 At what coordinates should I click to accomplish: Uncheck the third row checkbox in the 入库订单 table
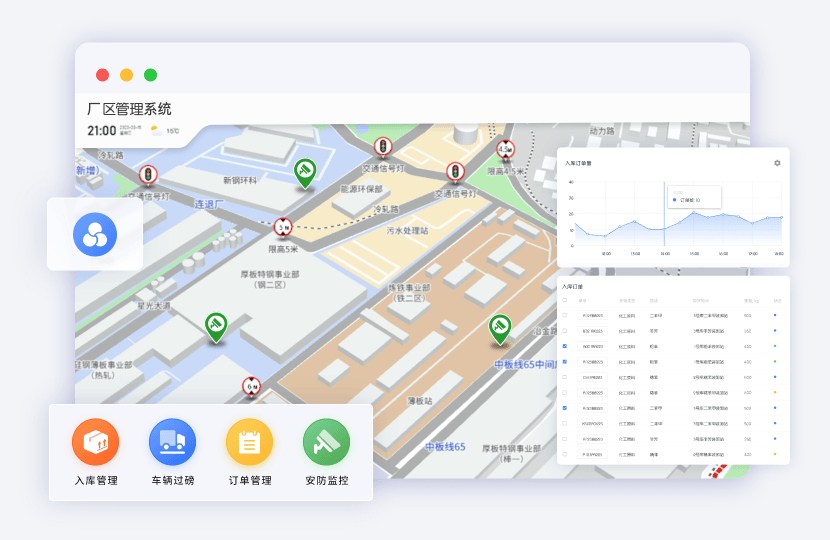564,346
